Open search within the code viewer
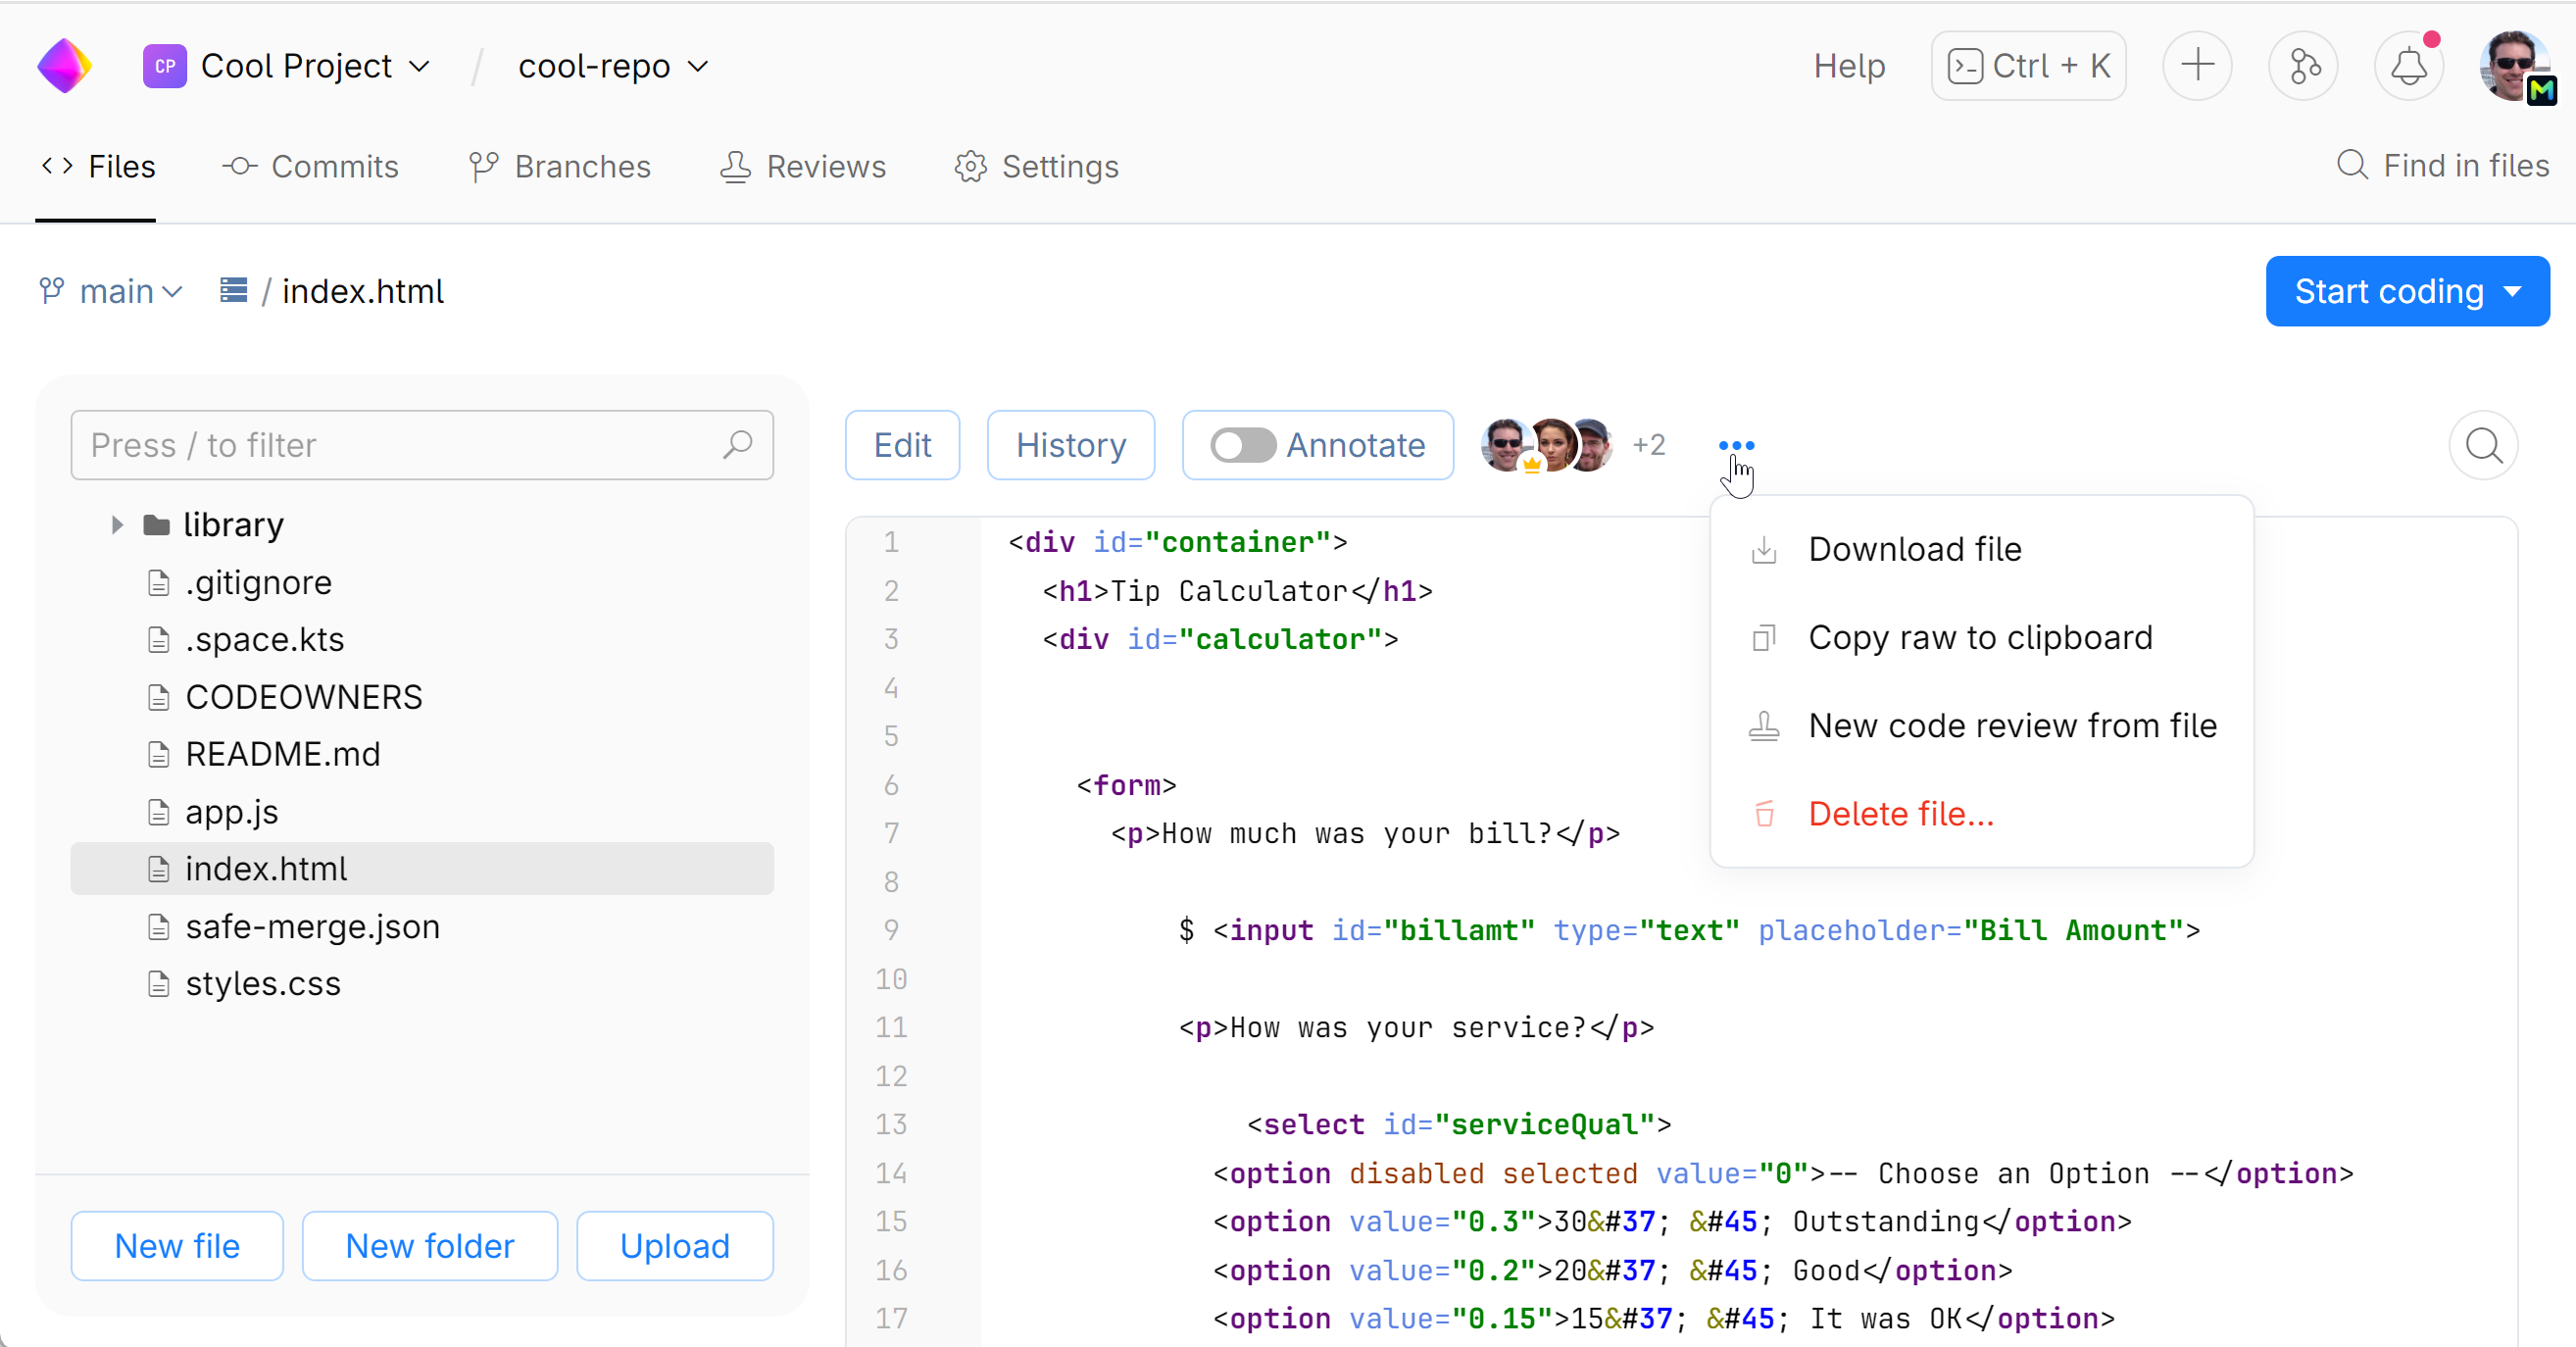The width and height of the screenshot is (2576, 1347). [x=2483, y=445]
